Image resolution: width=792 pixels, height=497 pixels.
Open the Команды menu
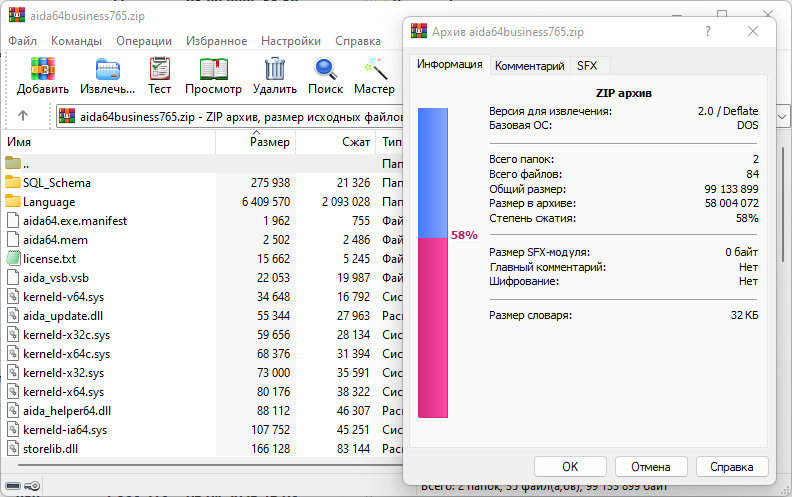click(x=76, y=41)
